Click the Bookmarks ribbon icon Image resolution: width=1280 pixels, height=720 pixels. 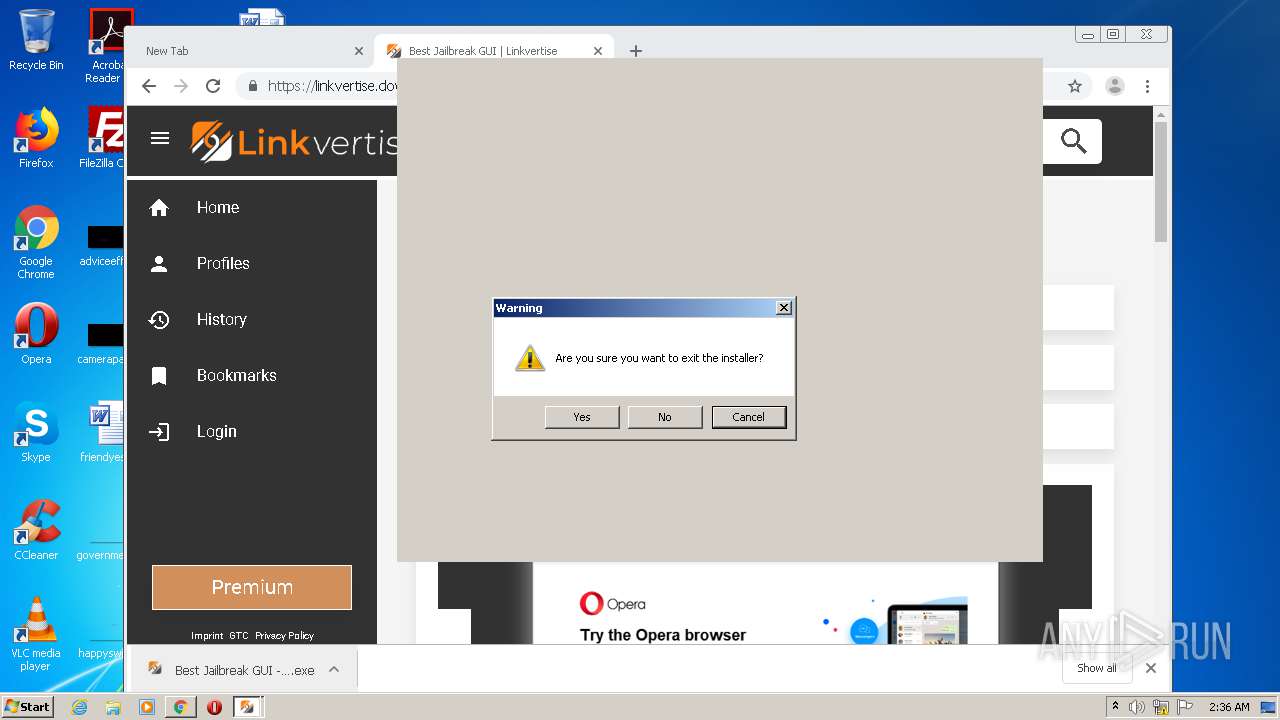click(x=159, y=376)
